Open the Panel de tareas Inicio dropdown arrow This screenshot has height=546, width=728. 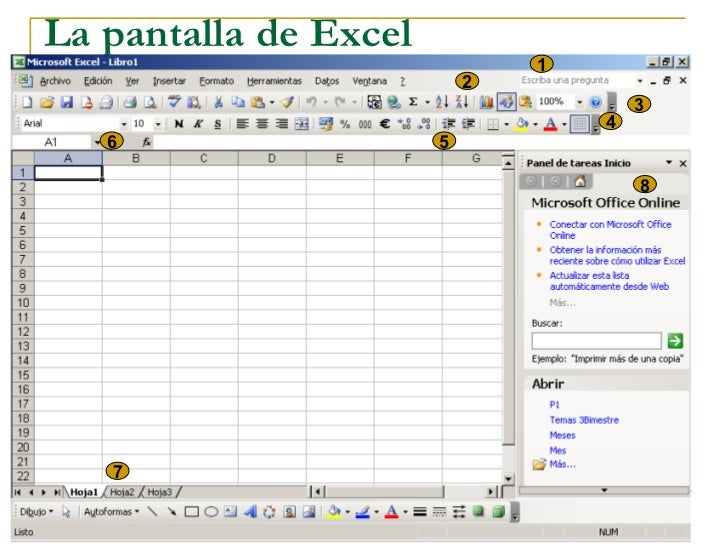click(669, 162)
